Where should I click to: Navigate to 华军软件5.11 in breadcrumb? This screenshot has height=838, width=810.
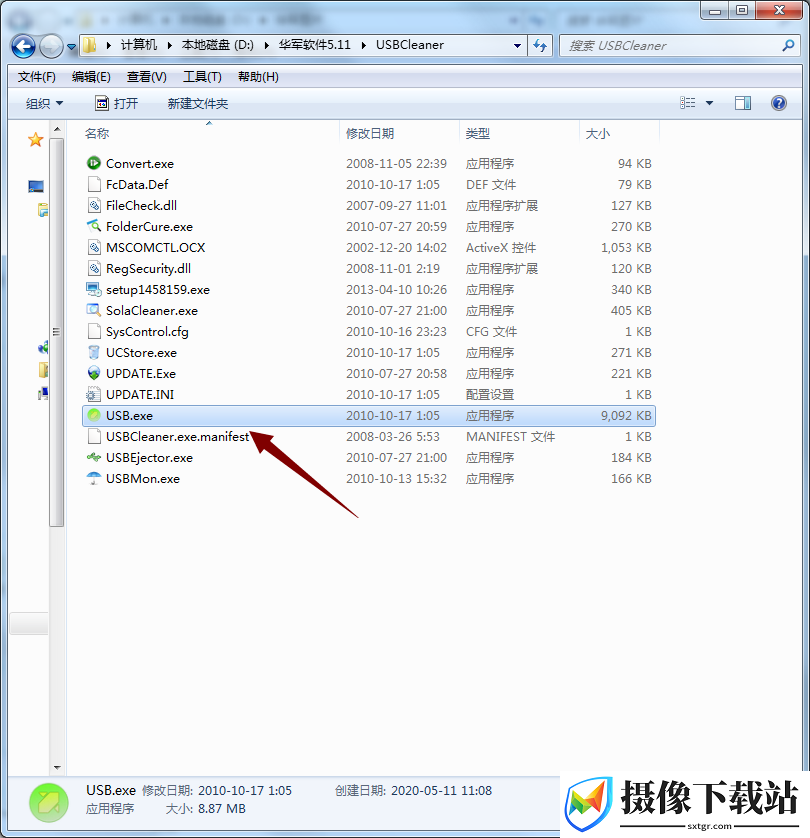point(315,45)
